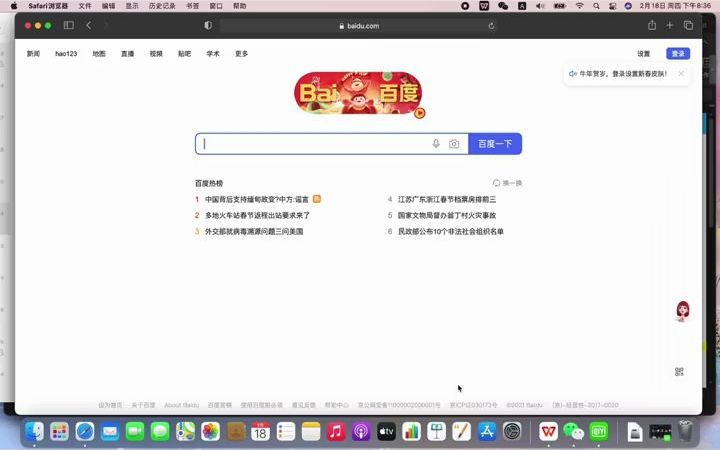Show the QR code icon
720x450 pixels.
pyautogui.click(x=679, y=371)
